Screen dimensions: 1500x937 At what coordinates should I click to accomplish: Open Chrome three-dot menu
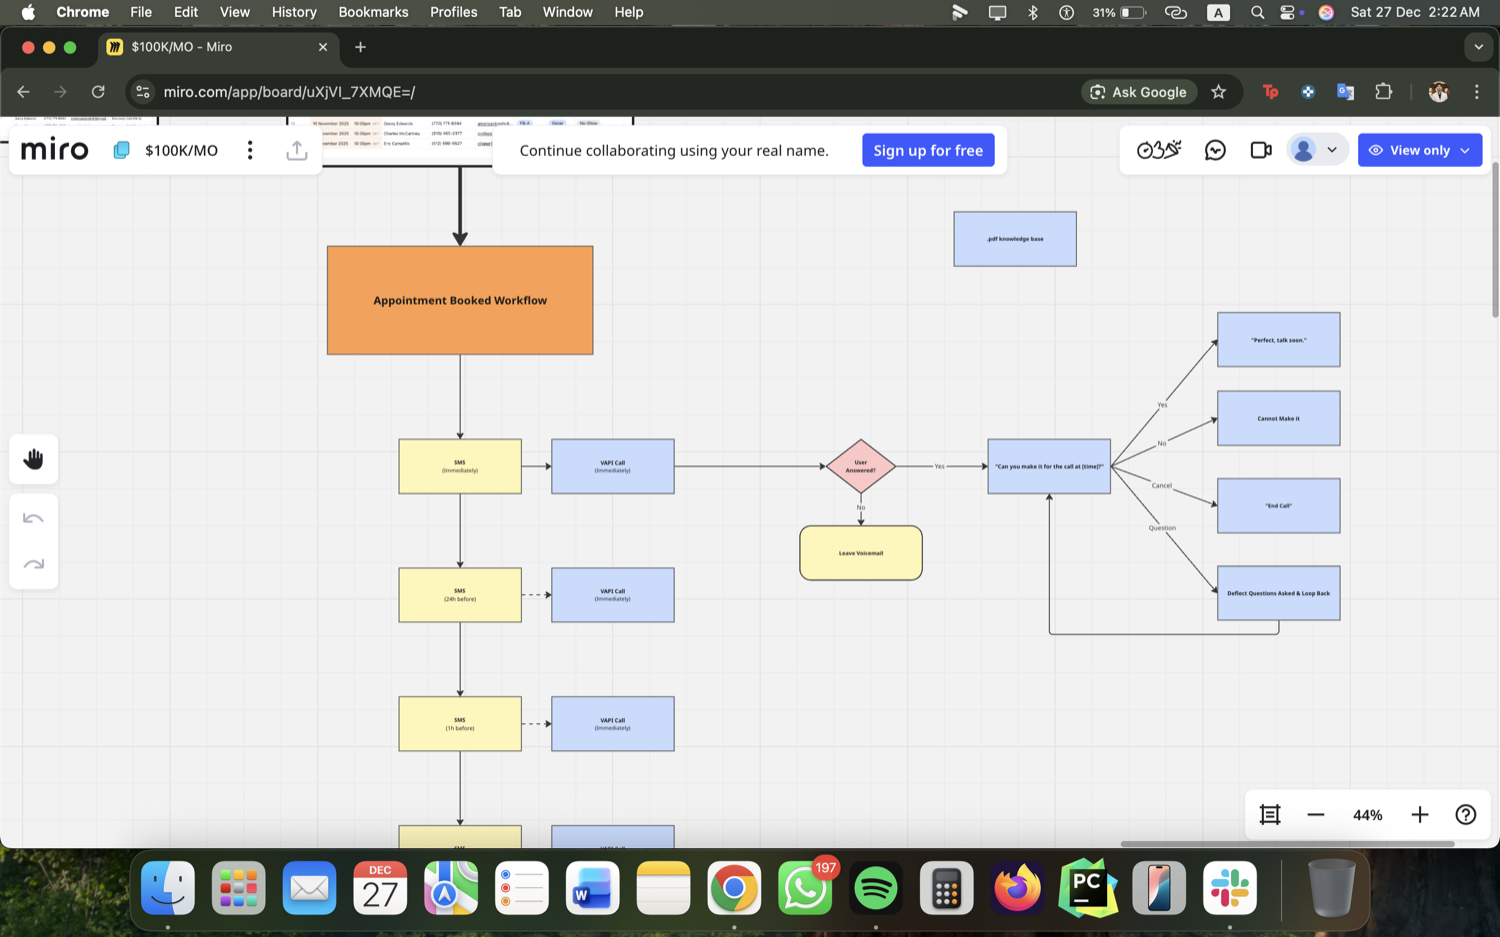click(x=1477, y=92)
